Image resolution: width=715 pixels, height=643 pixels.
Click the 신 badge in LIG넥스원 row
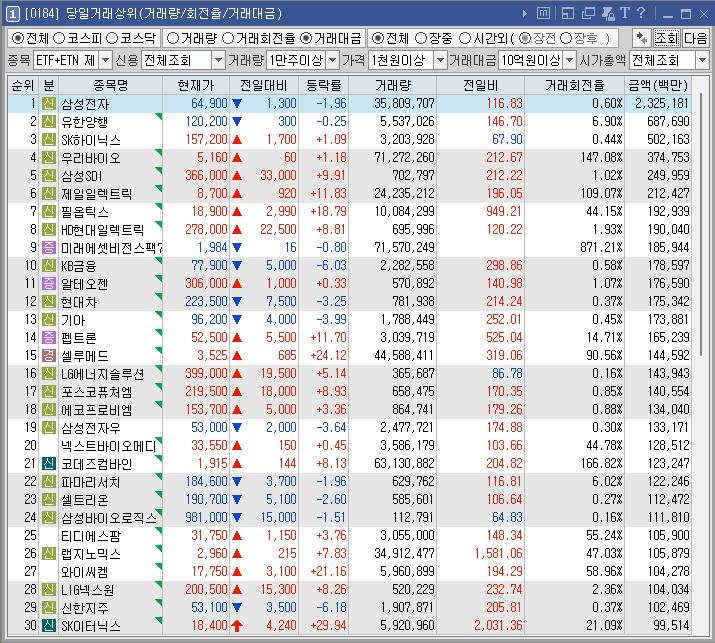[x=49, y=590]
